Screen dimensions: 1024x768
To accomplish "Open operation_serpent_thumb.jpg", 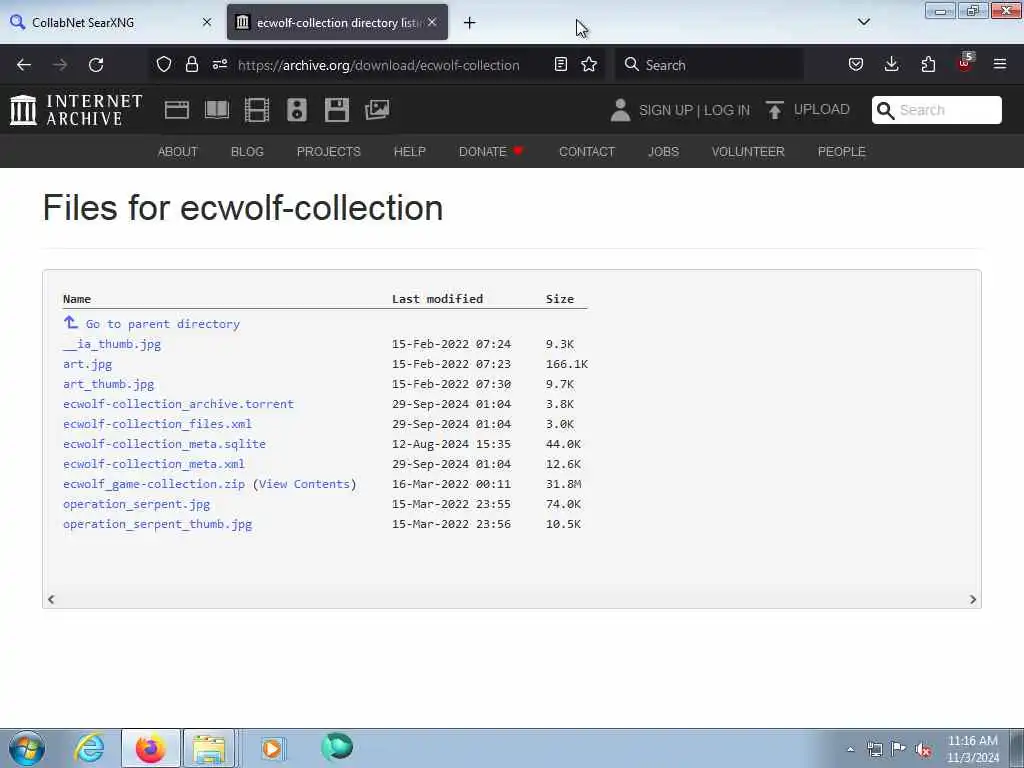I will [x=157, y=524].
